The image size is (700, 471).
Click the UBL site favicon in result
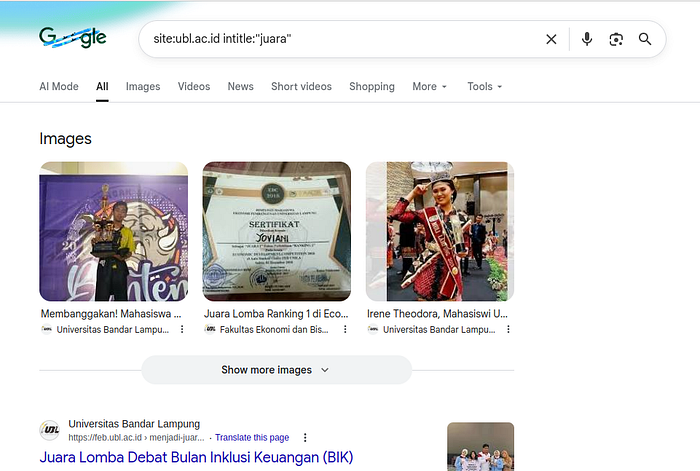50,430
